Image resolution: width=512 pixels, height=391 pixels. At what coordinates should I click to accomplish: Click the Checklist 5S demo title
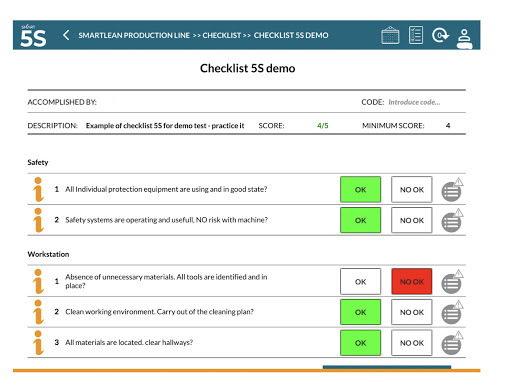247,68
